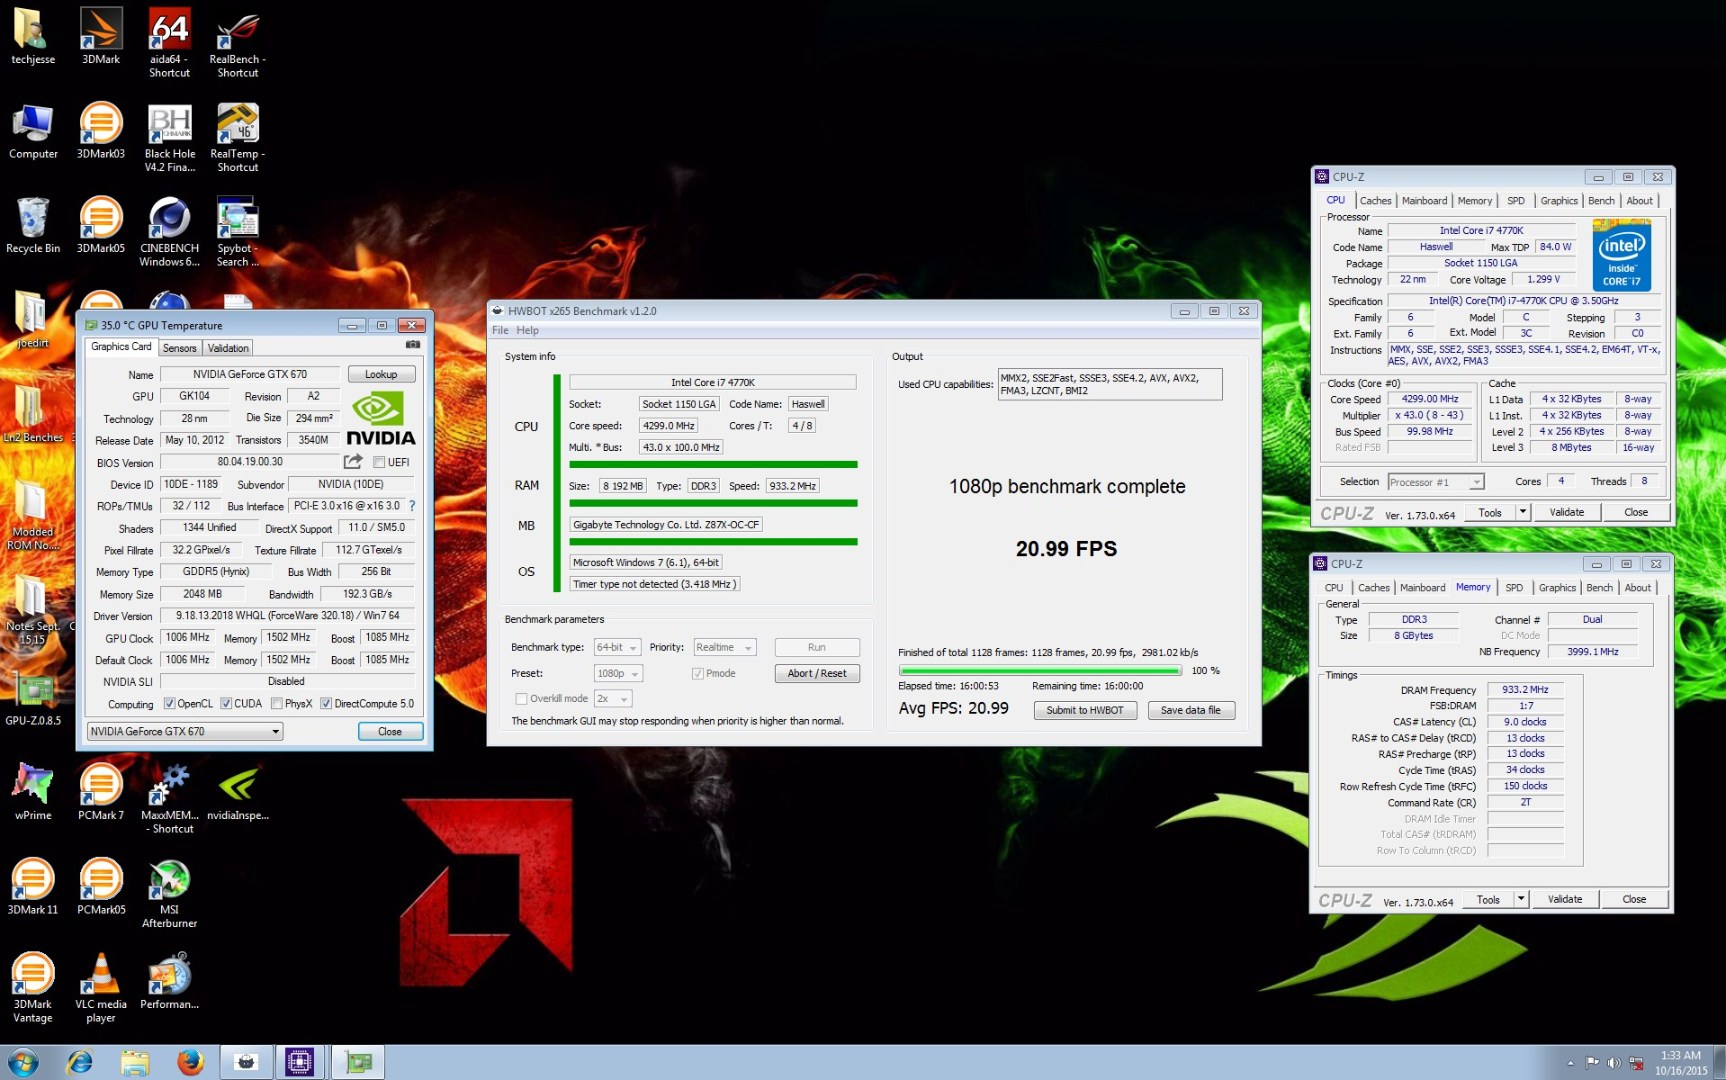This screenshot has width=1726, height=1080.
Task: Open Firefox from the taskbar
Action: [190, 1062]
